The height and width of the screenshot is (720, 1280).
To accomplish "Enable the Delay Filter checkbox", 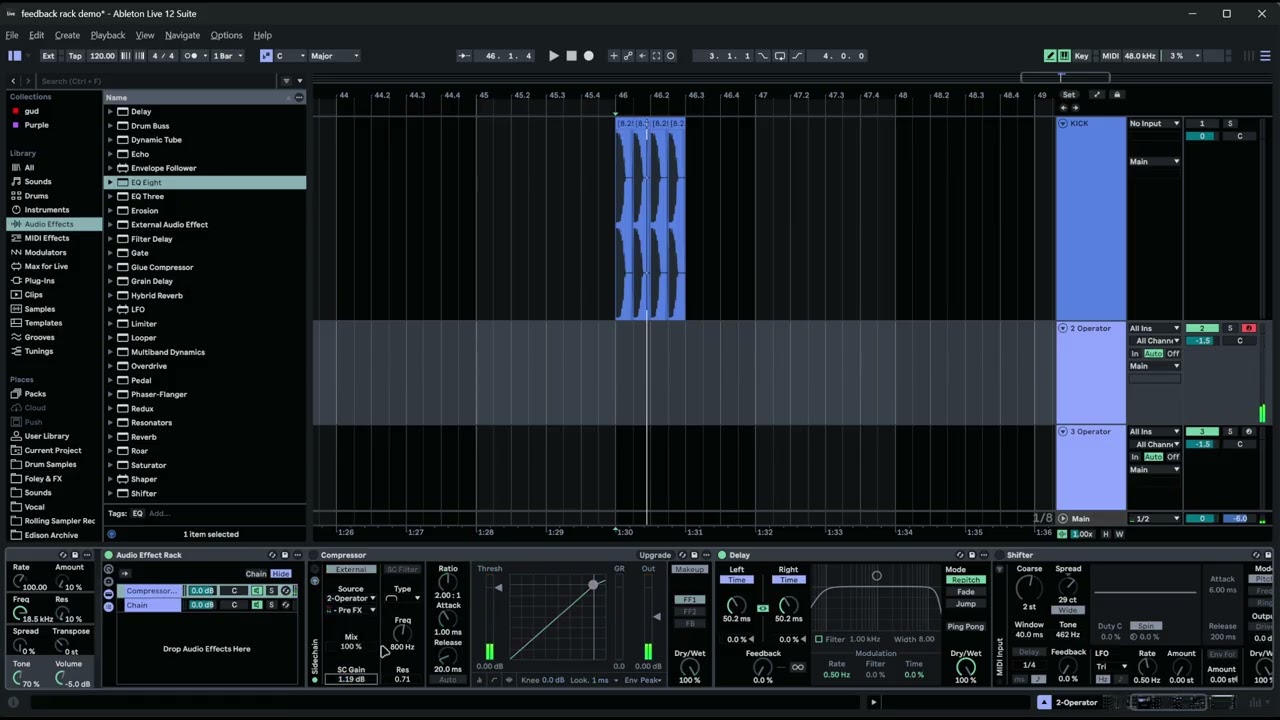I will pyautogui.click(x=819, y=639).
